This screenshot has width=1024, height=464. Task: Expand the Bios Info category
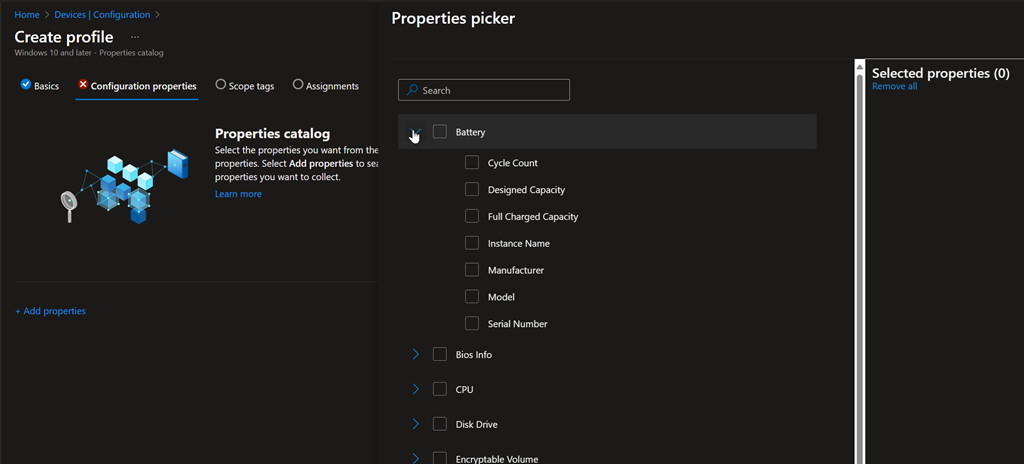coord(415,355)
